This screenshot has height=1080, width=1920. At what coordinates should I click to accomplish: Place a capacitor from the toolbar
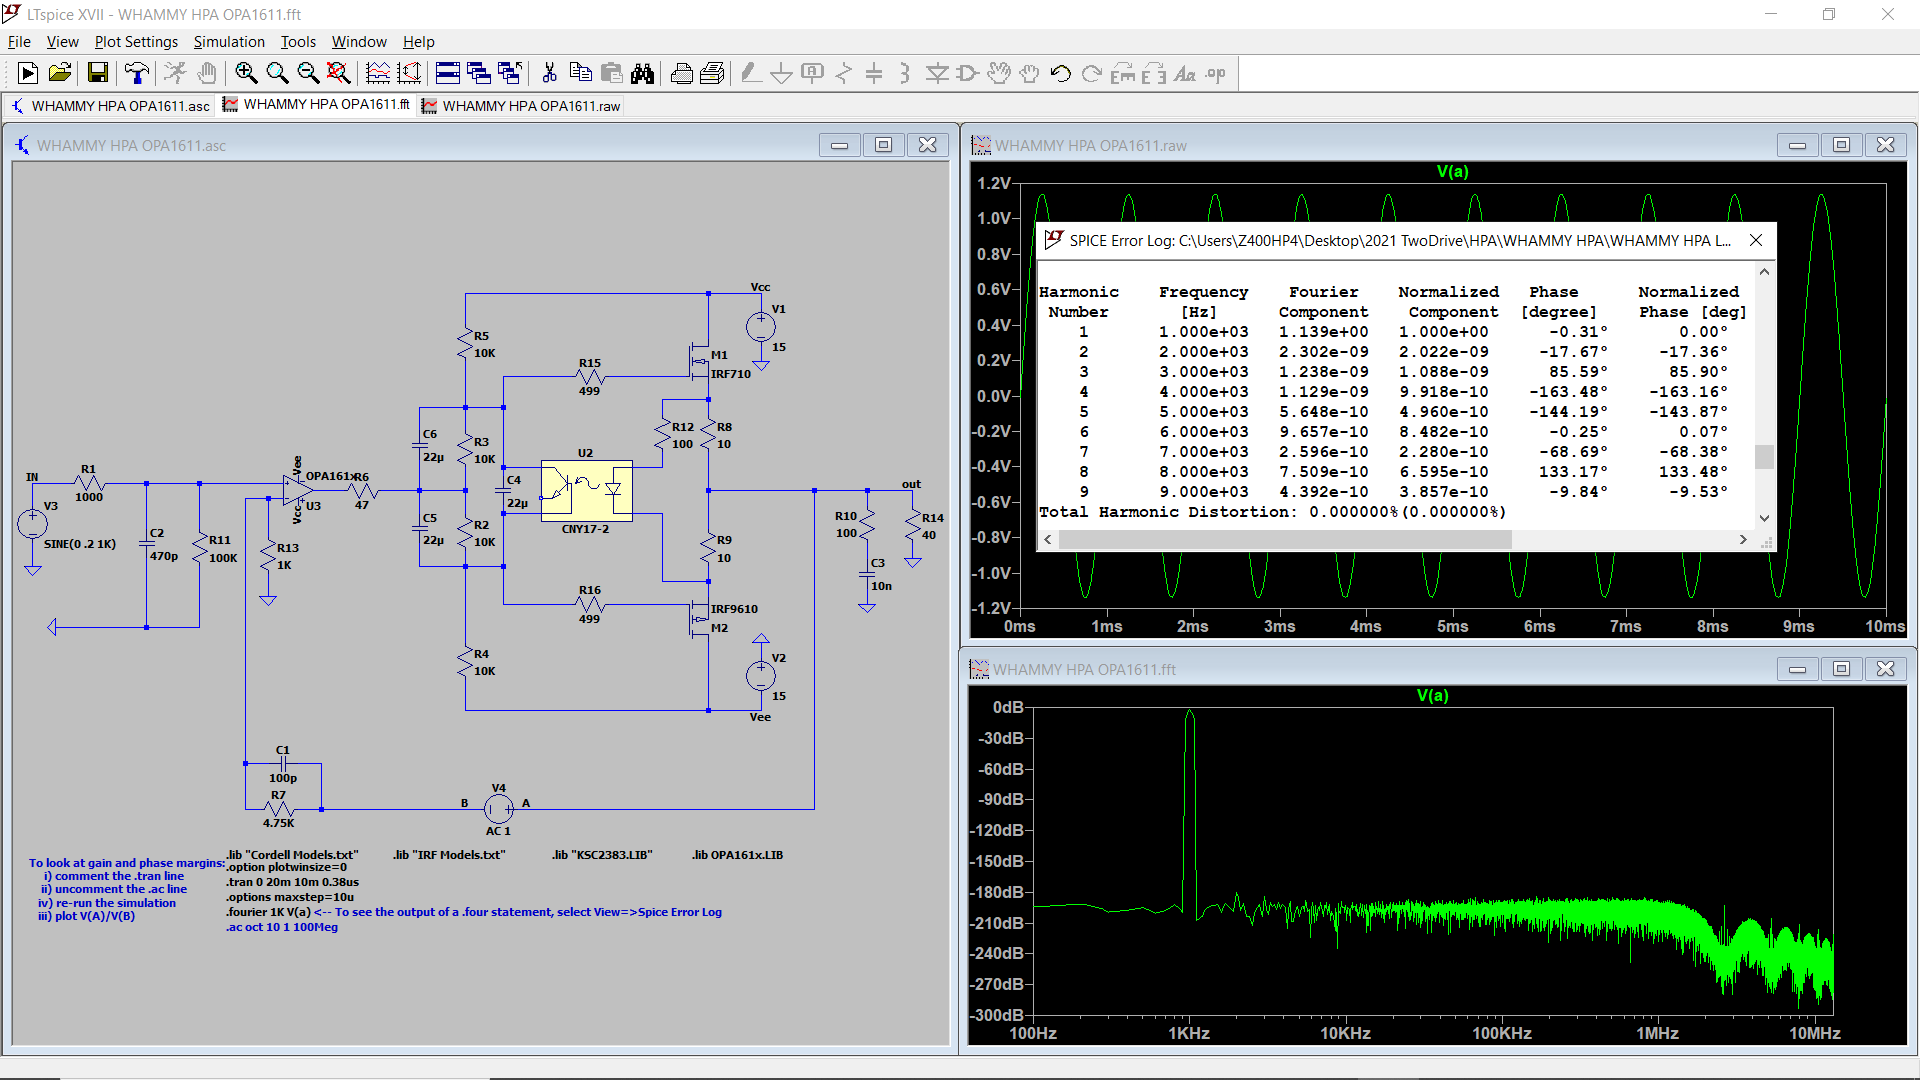874,73
